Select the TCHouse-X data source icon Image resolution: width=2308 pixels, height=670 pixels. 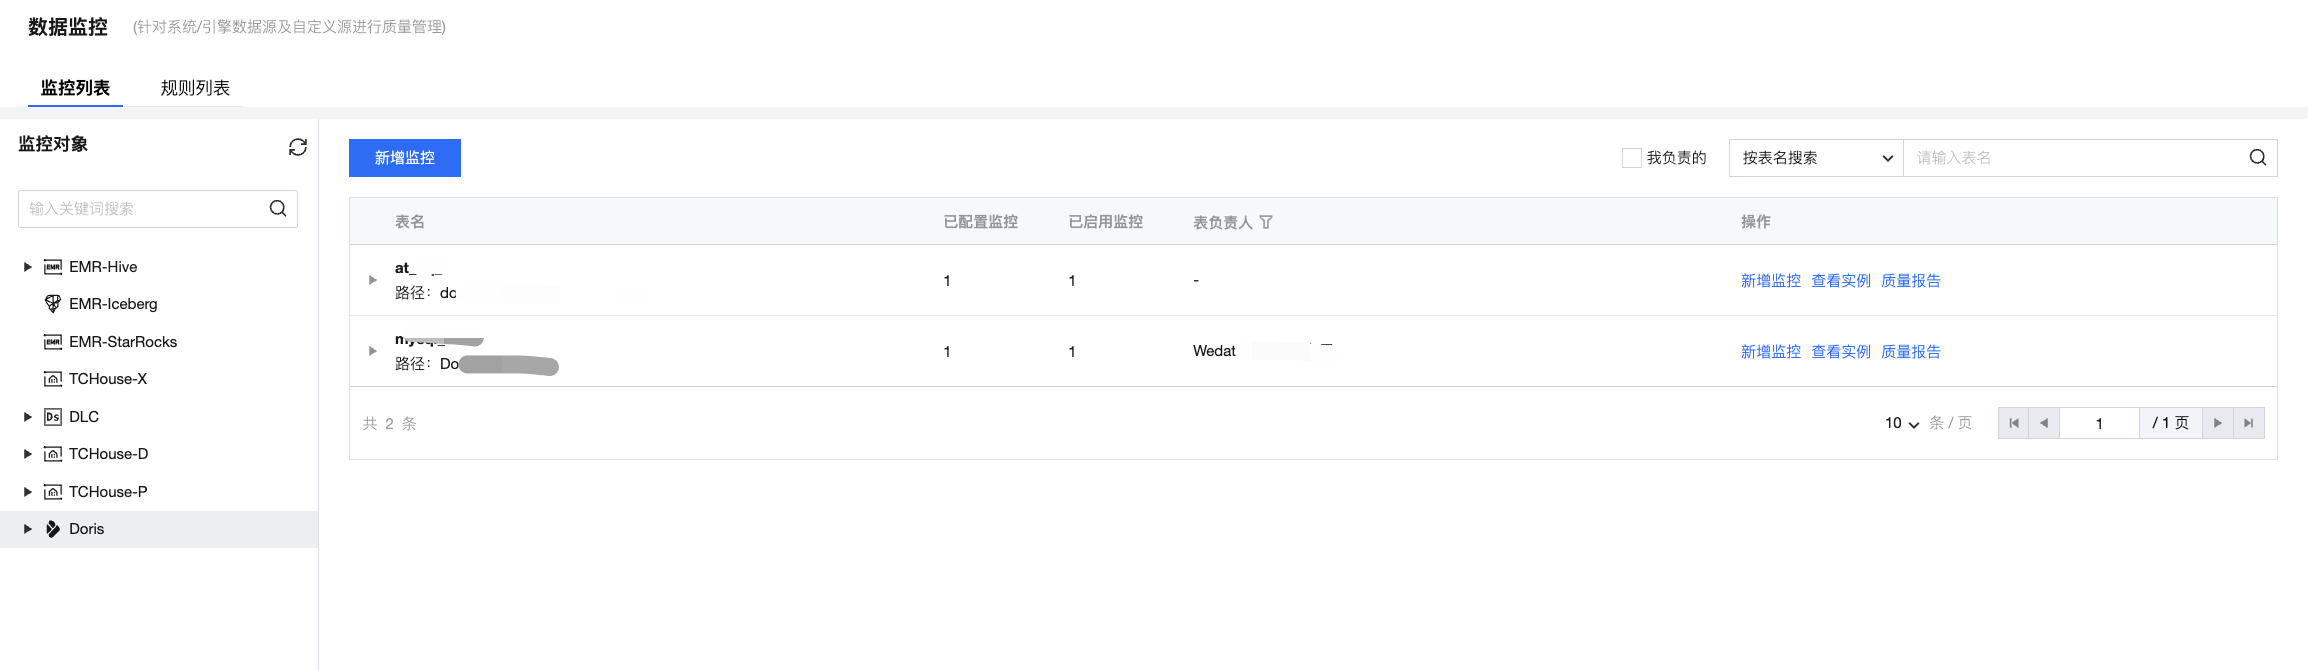53,379
